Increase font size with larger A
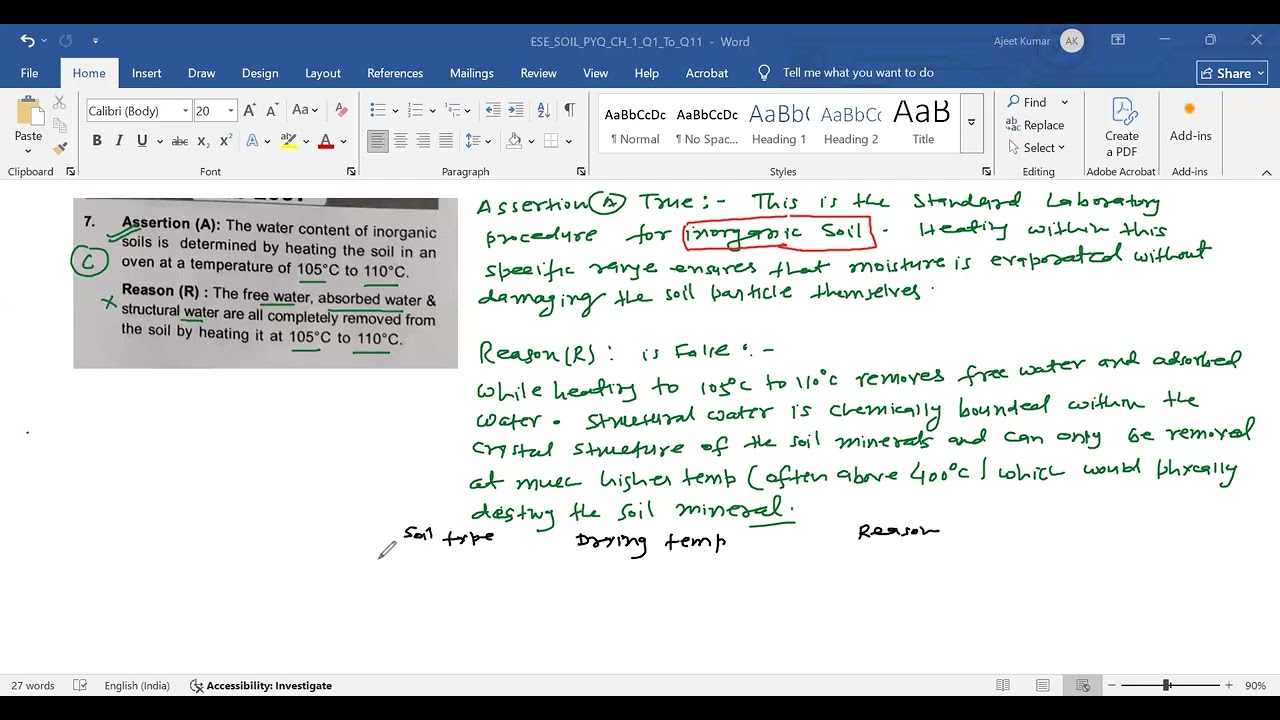Screen dimensions: 1280x720 249,111
